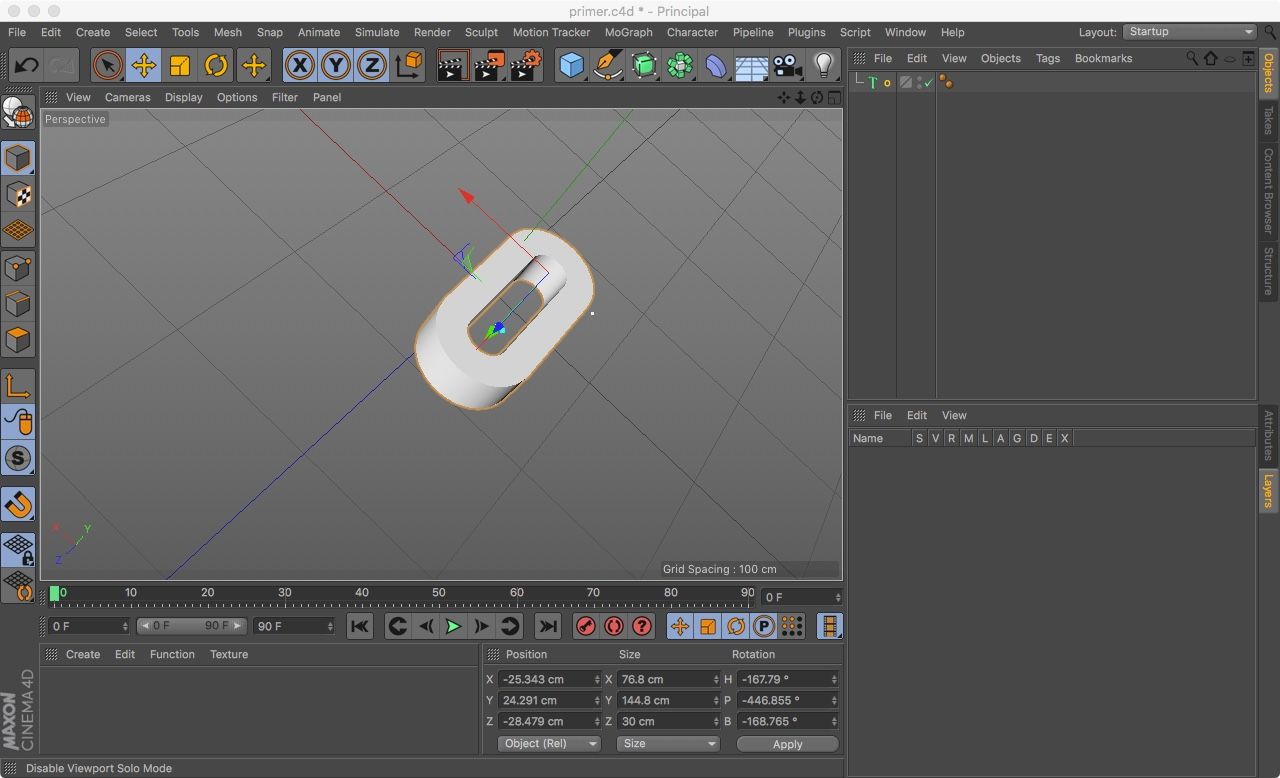
Task: Select the Rotate tool icon
Action: coord(216,66)
